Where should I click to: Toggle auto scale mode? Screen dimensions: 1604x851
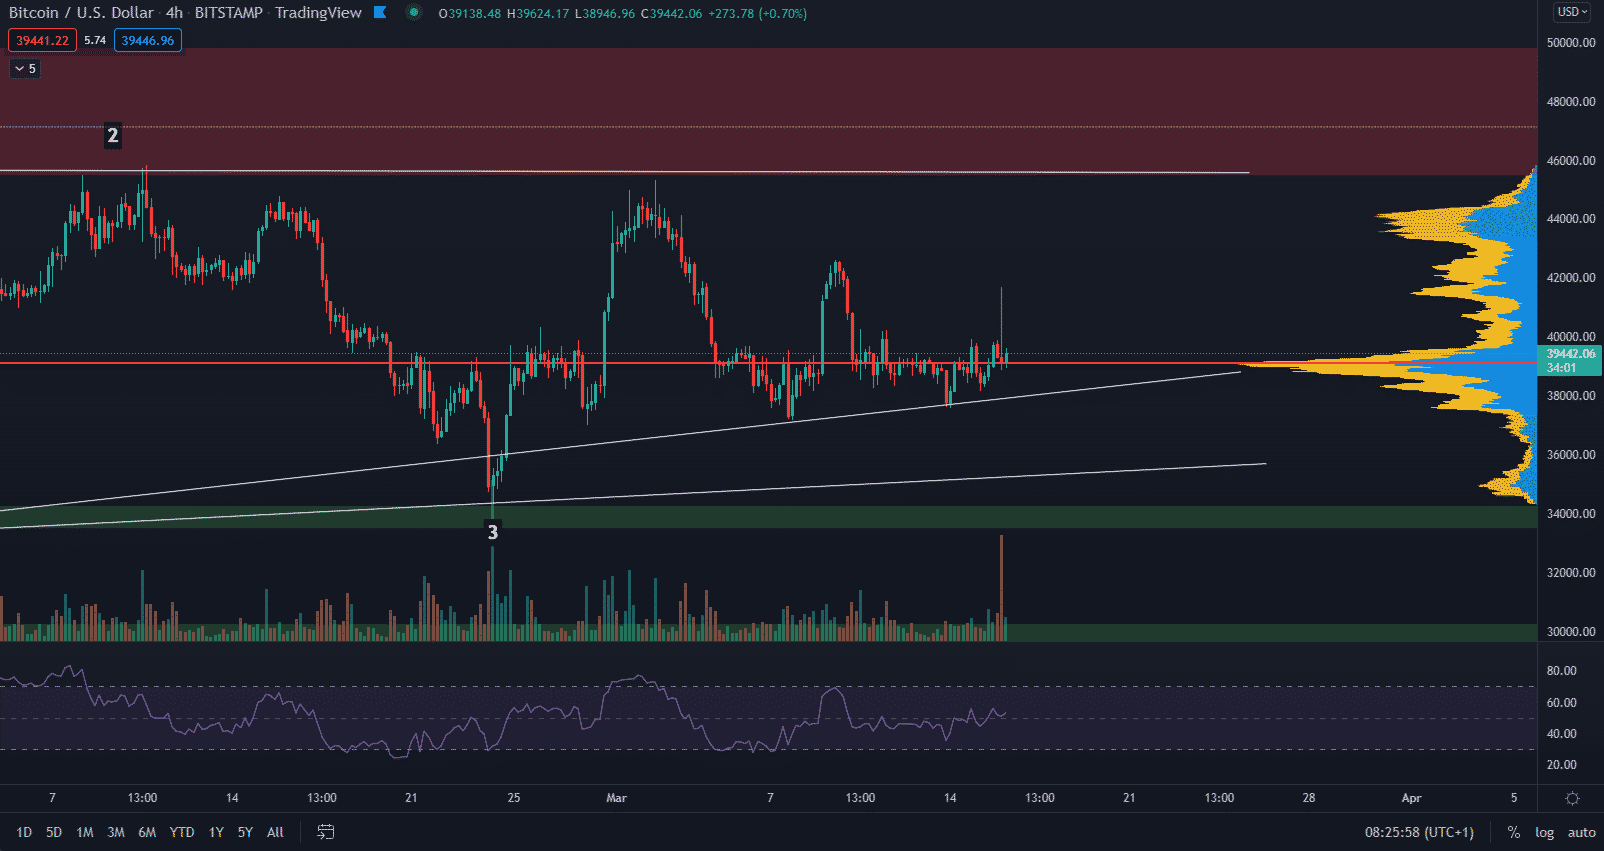coord(1581,832)
